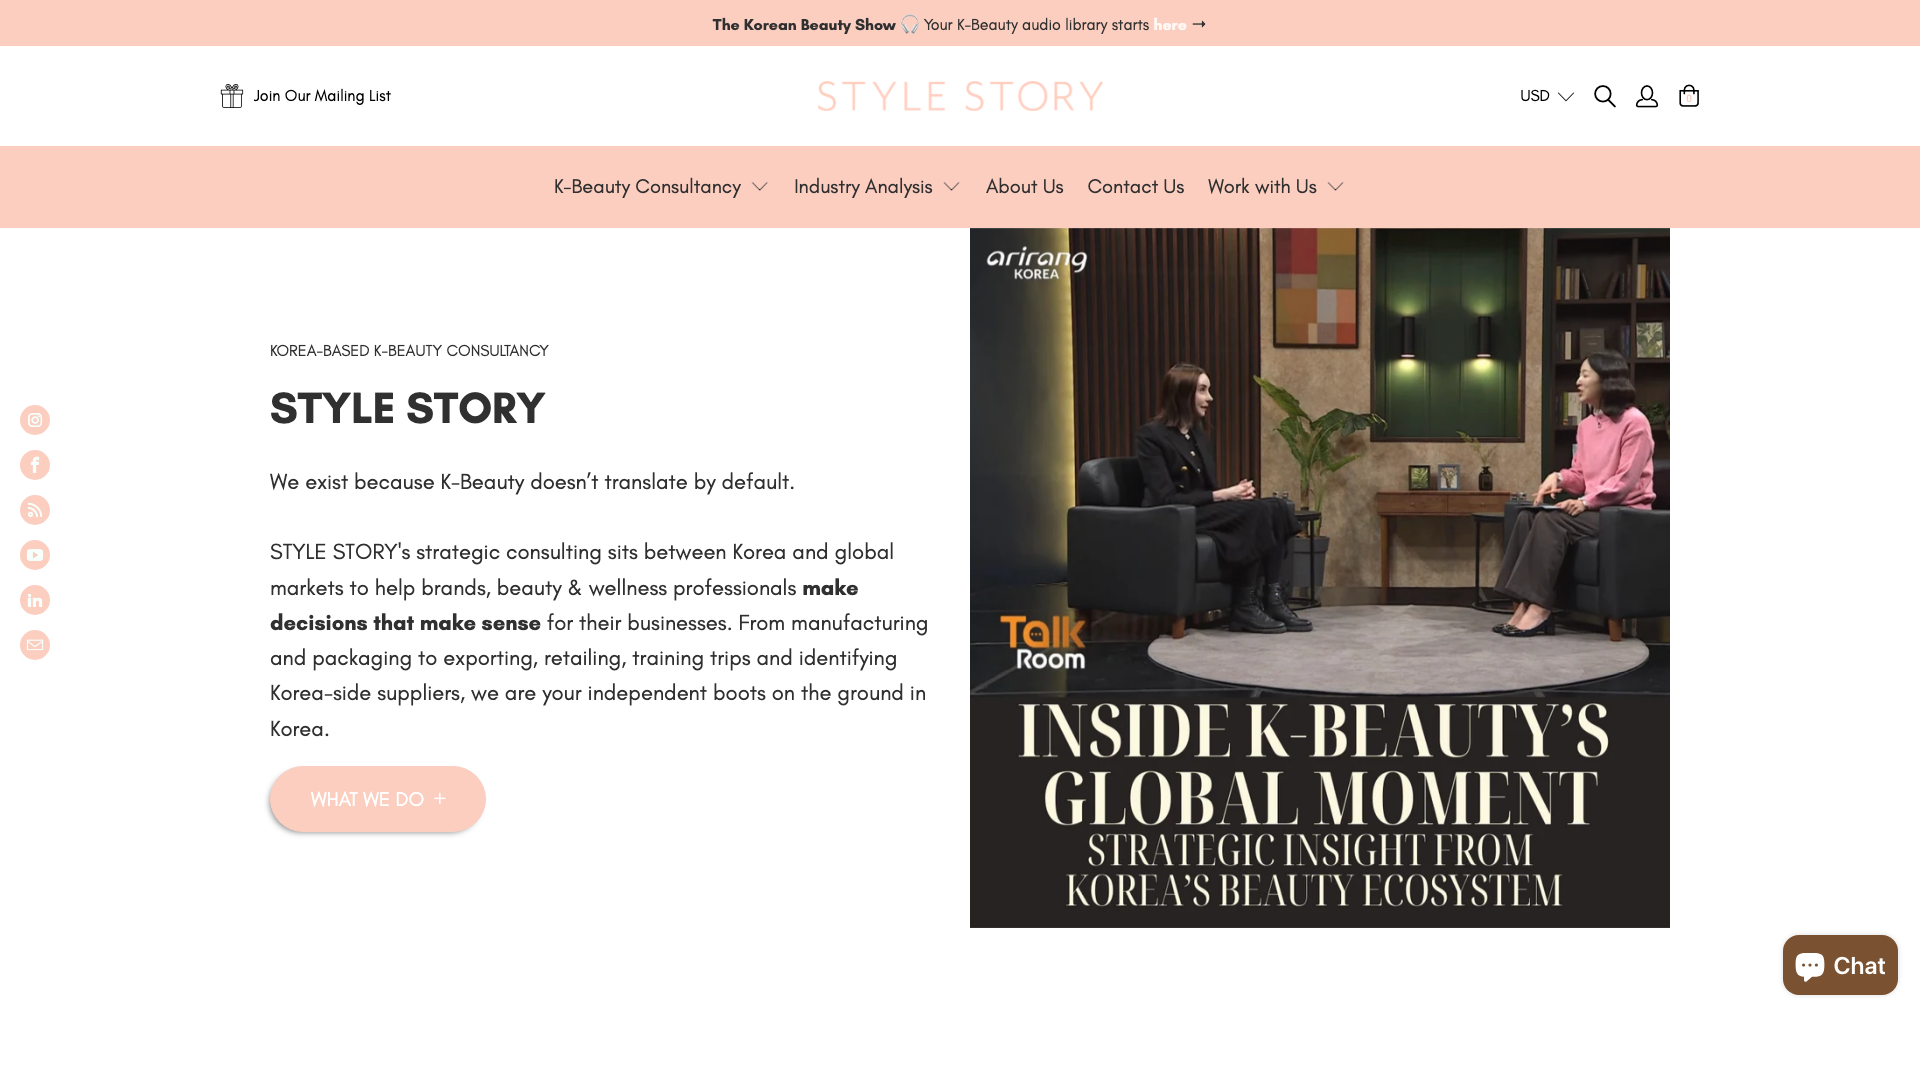This screenshot has width=1920, height=1080.
Task: Open the LinkedIn social link
Action: tap(35, 600)
